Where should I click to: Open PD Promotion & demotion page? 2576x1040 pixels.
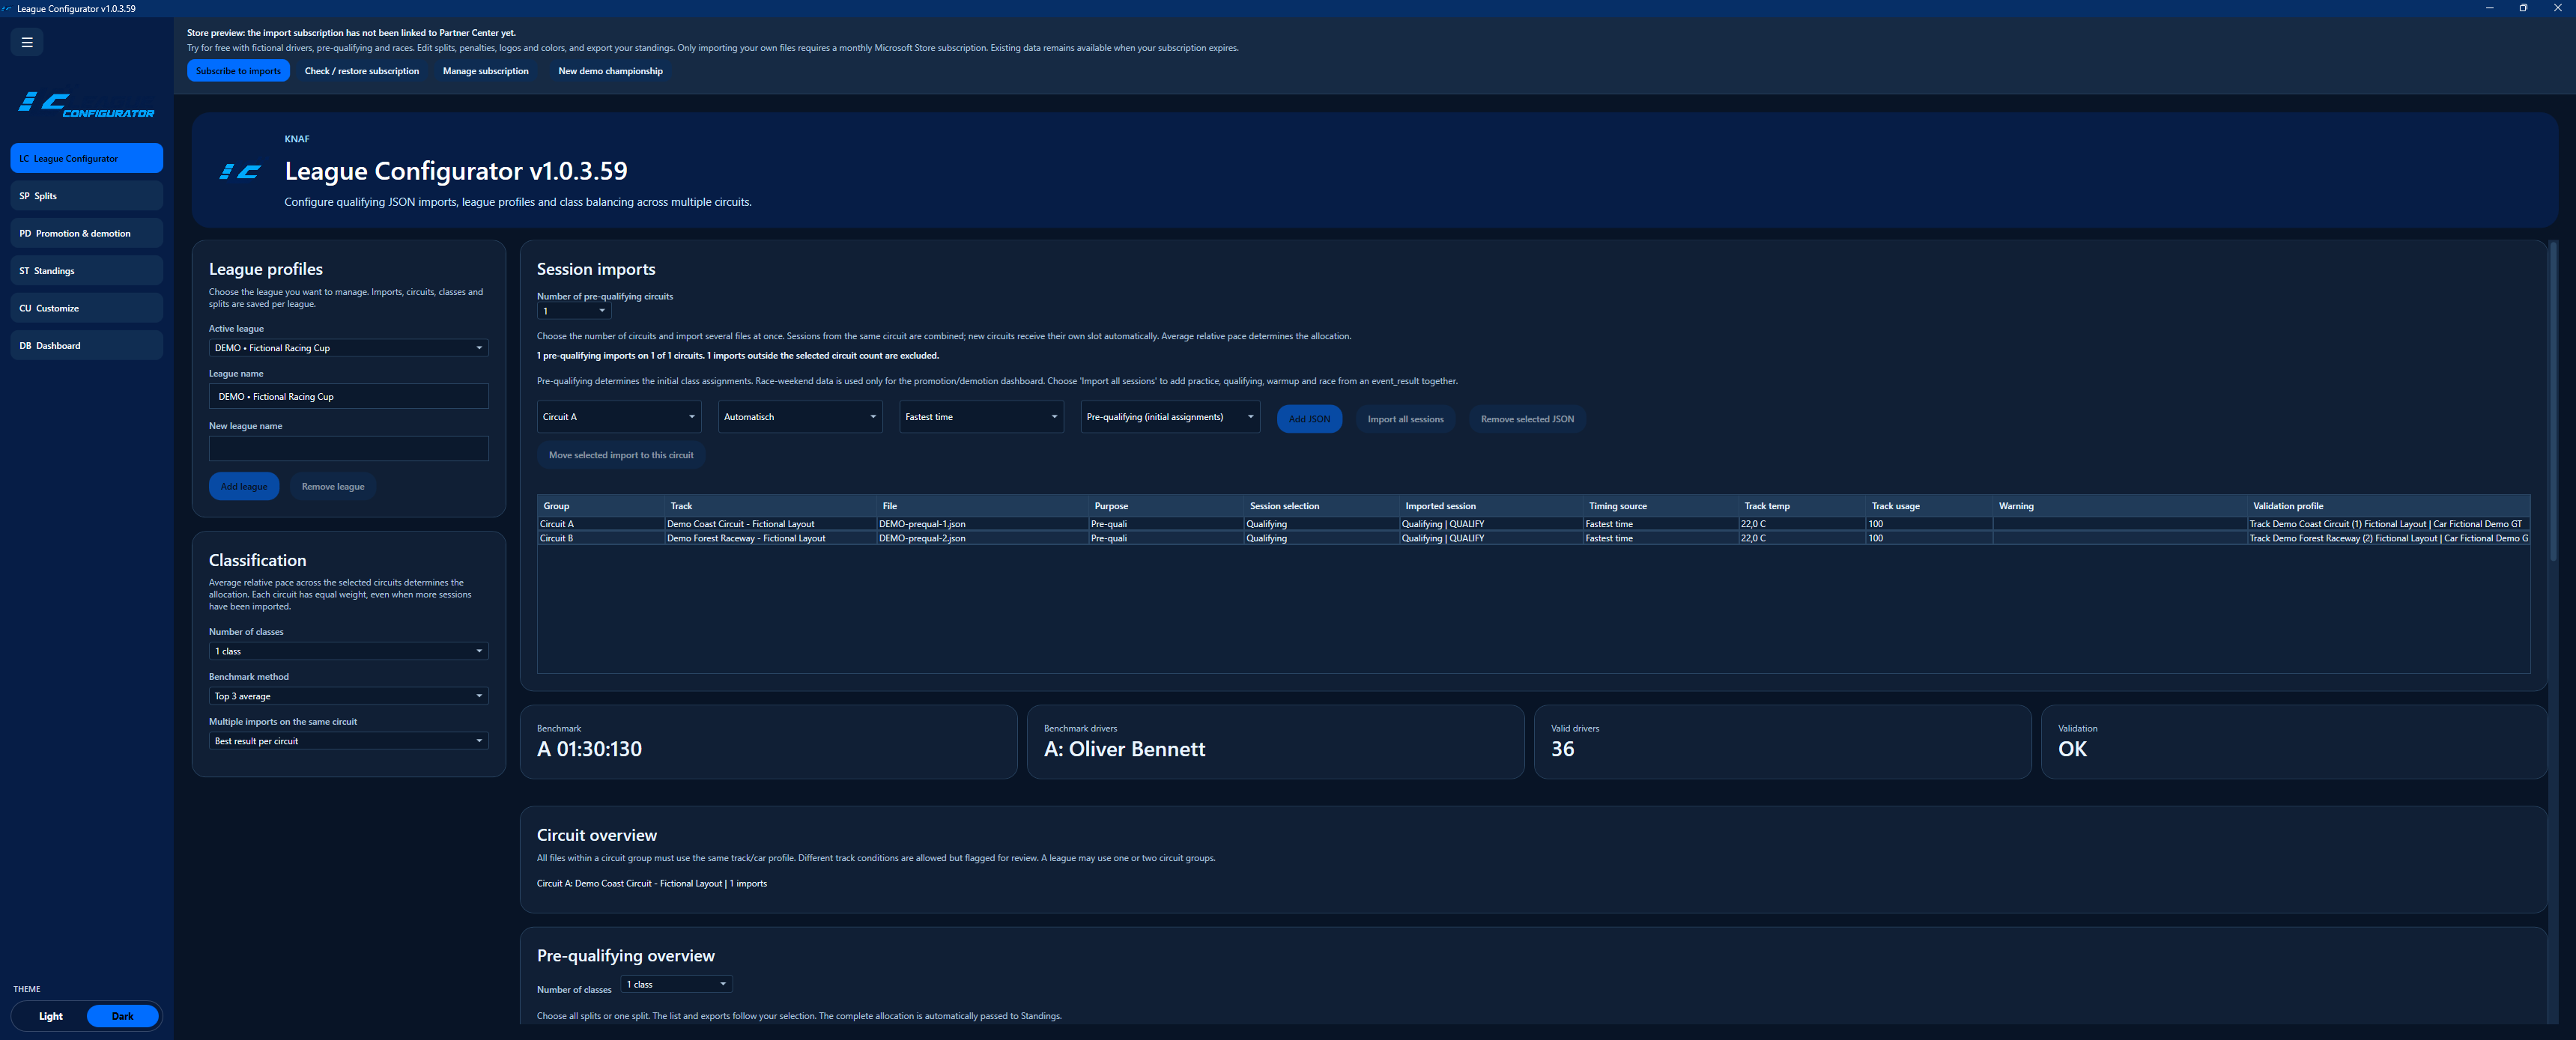87,233
